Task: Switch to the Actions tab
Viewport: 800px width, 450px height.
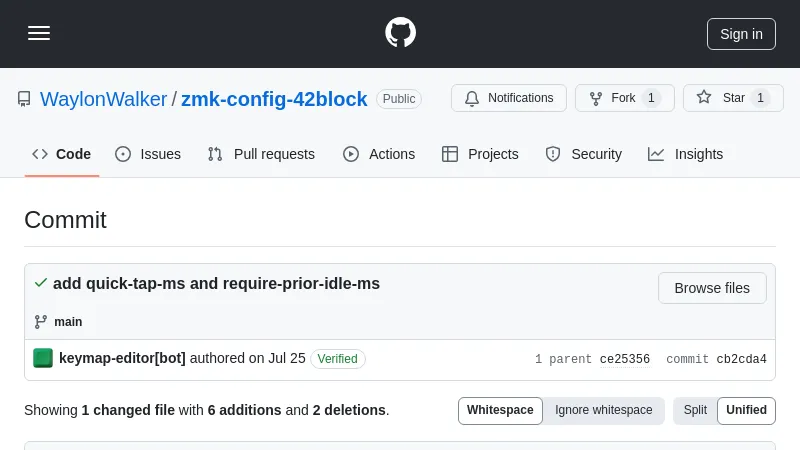Action: click(x=379, y=154)
